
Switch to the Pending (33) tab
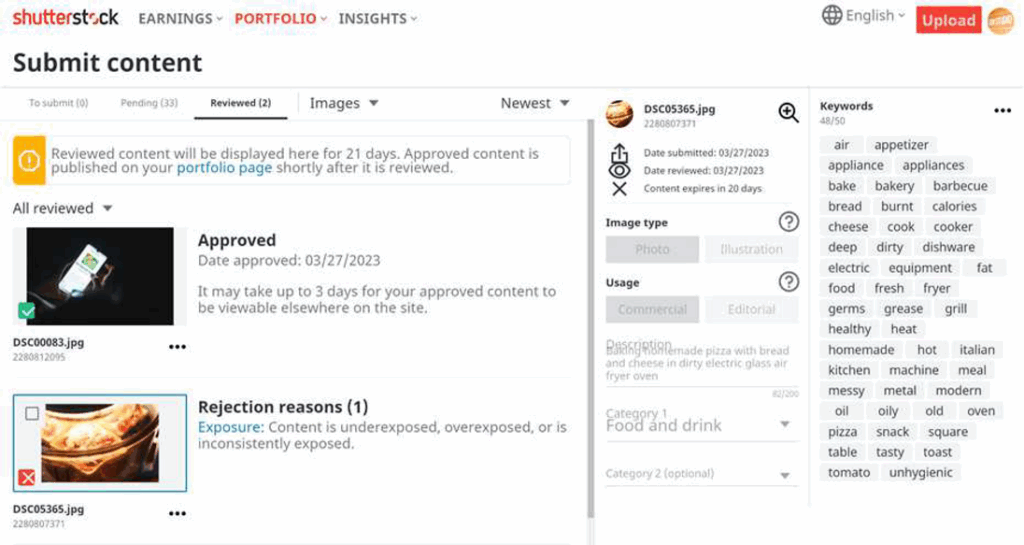(148, 103)
